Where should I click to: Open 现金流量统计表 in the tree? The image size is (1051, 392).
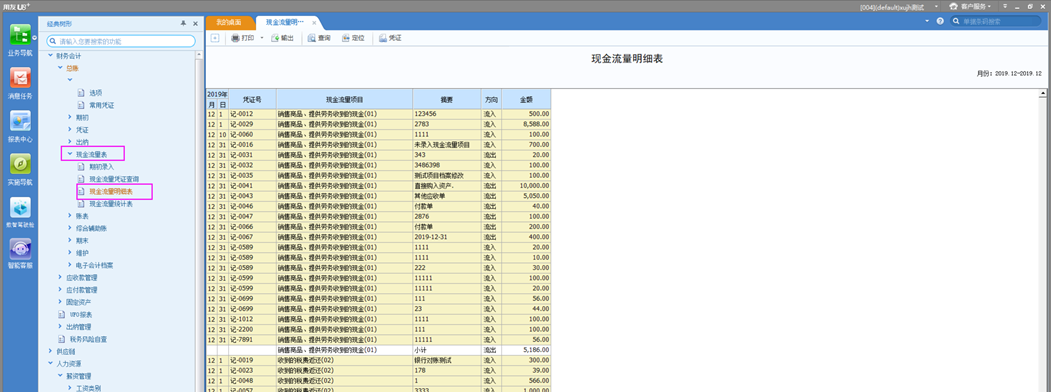[x=111, y=204]
